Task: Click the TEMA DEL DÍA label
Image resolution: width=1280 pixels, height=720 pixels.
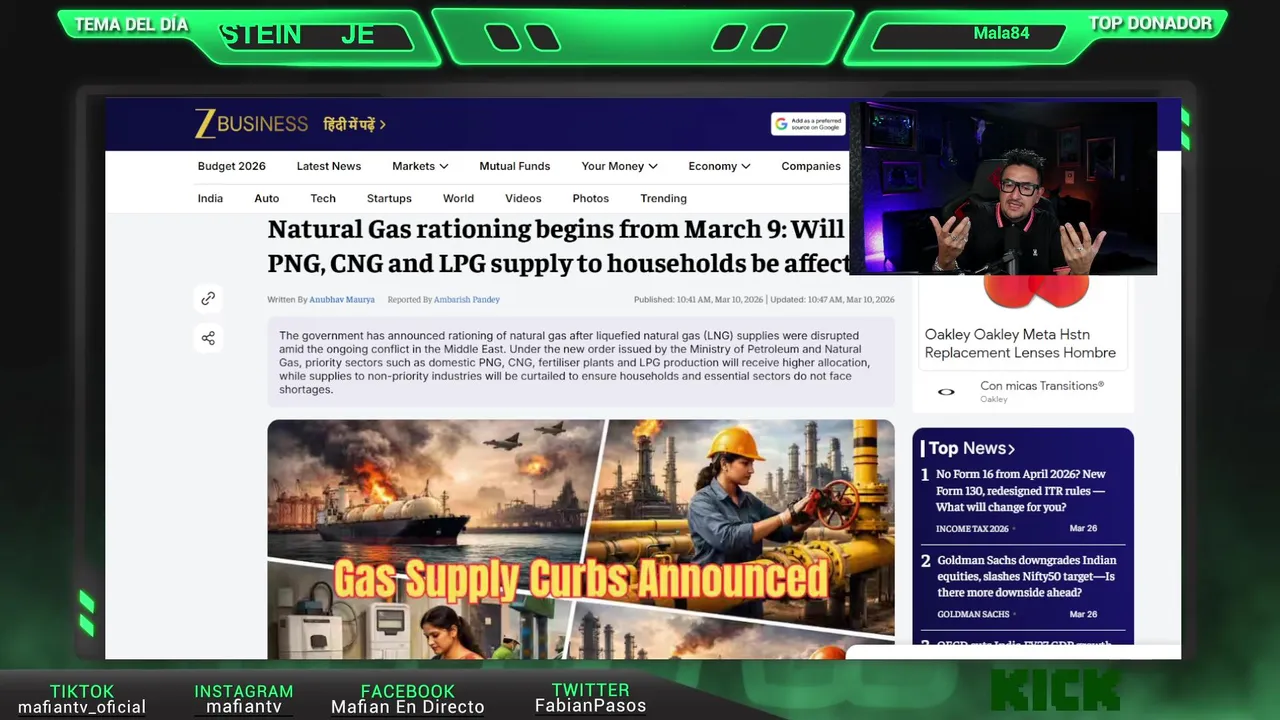Action: click(x=131, y=25)
